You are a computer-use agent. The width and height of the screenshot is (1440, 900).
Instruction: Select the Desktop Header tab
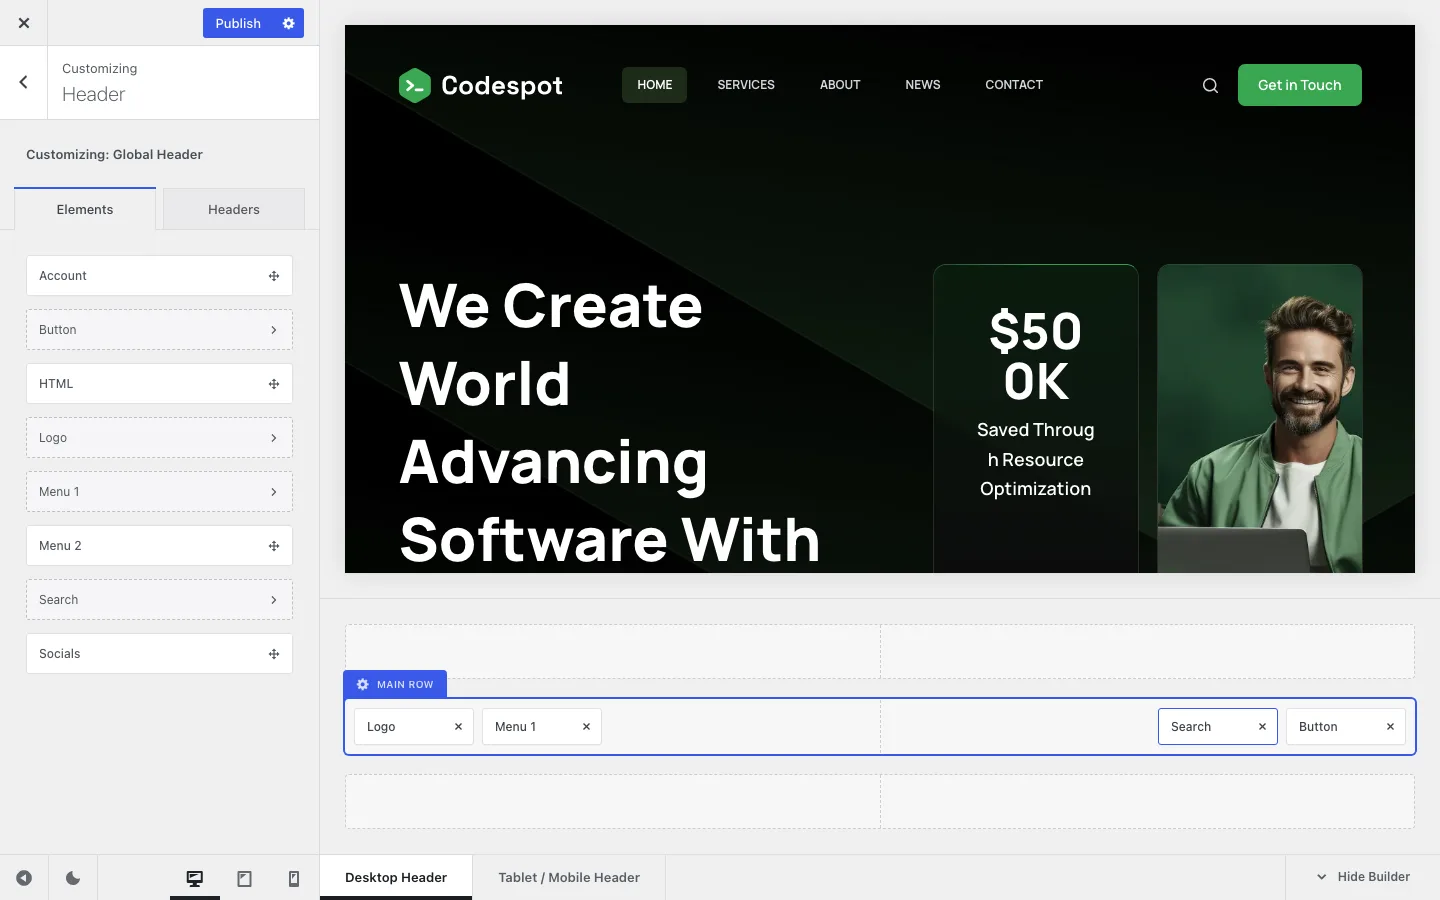(x=396, y=877)
